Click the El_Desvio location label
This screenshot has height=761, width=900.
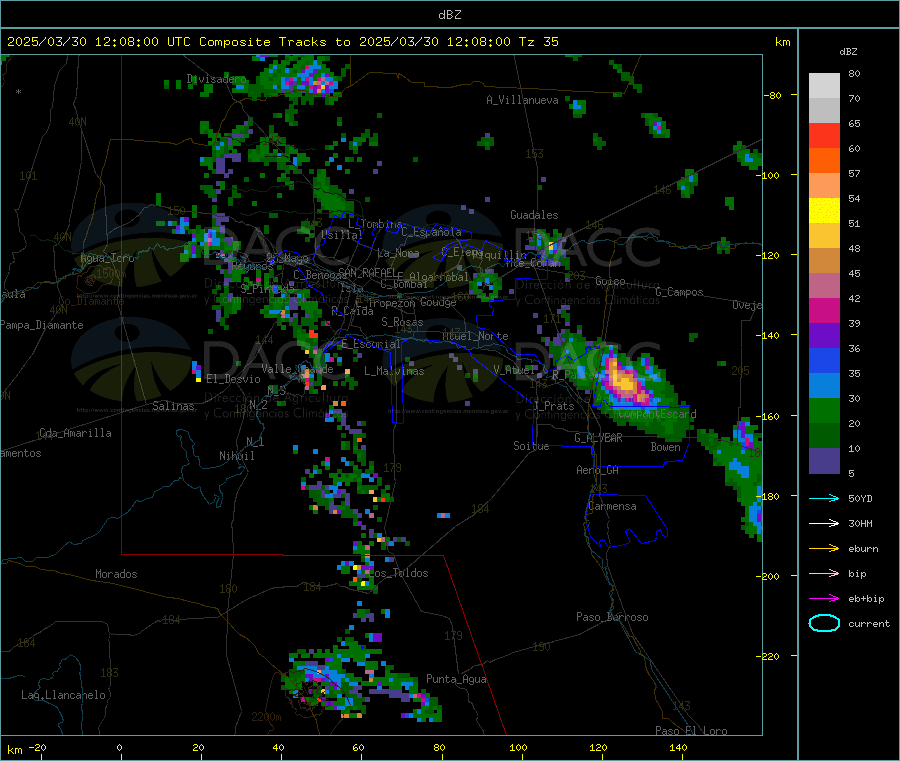tap(233, 379)
